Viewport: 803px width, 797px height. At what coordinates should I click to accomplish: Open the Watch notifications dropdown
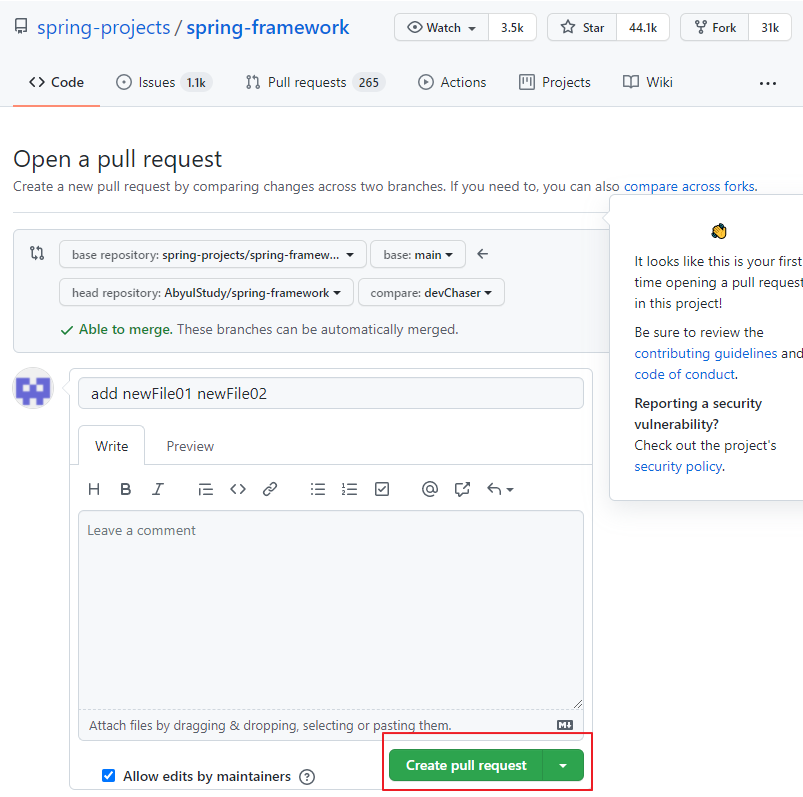441,28
